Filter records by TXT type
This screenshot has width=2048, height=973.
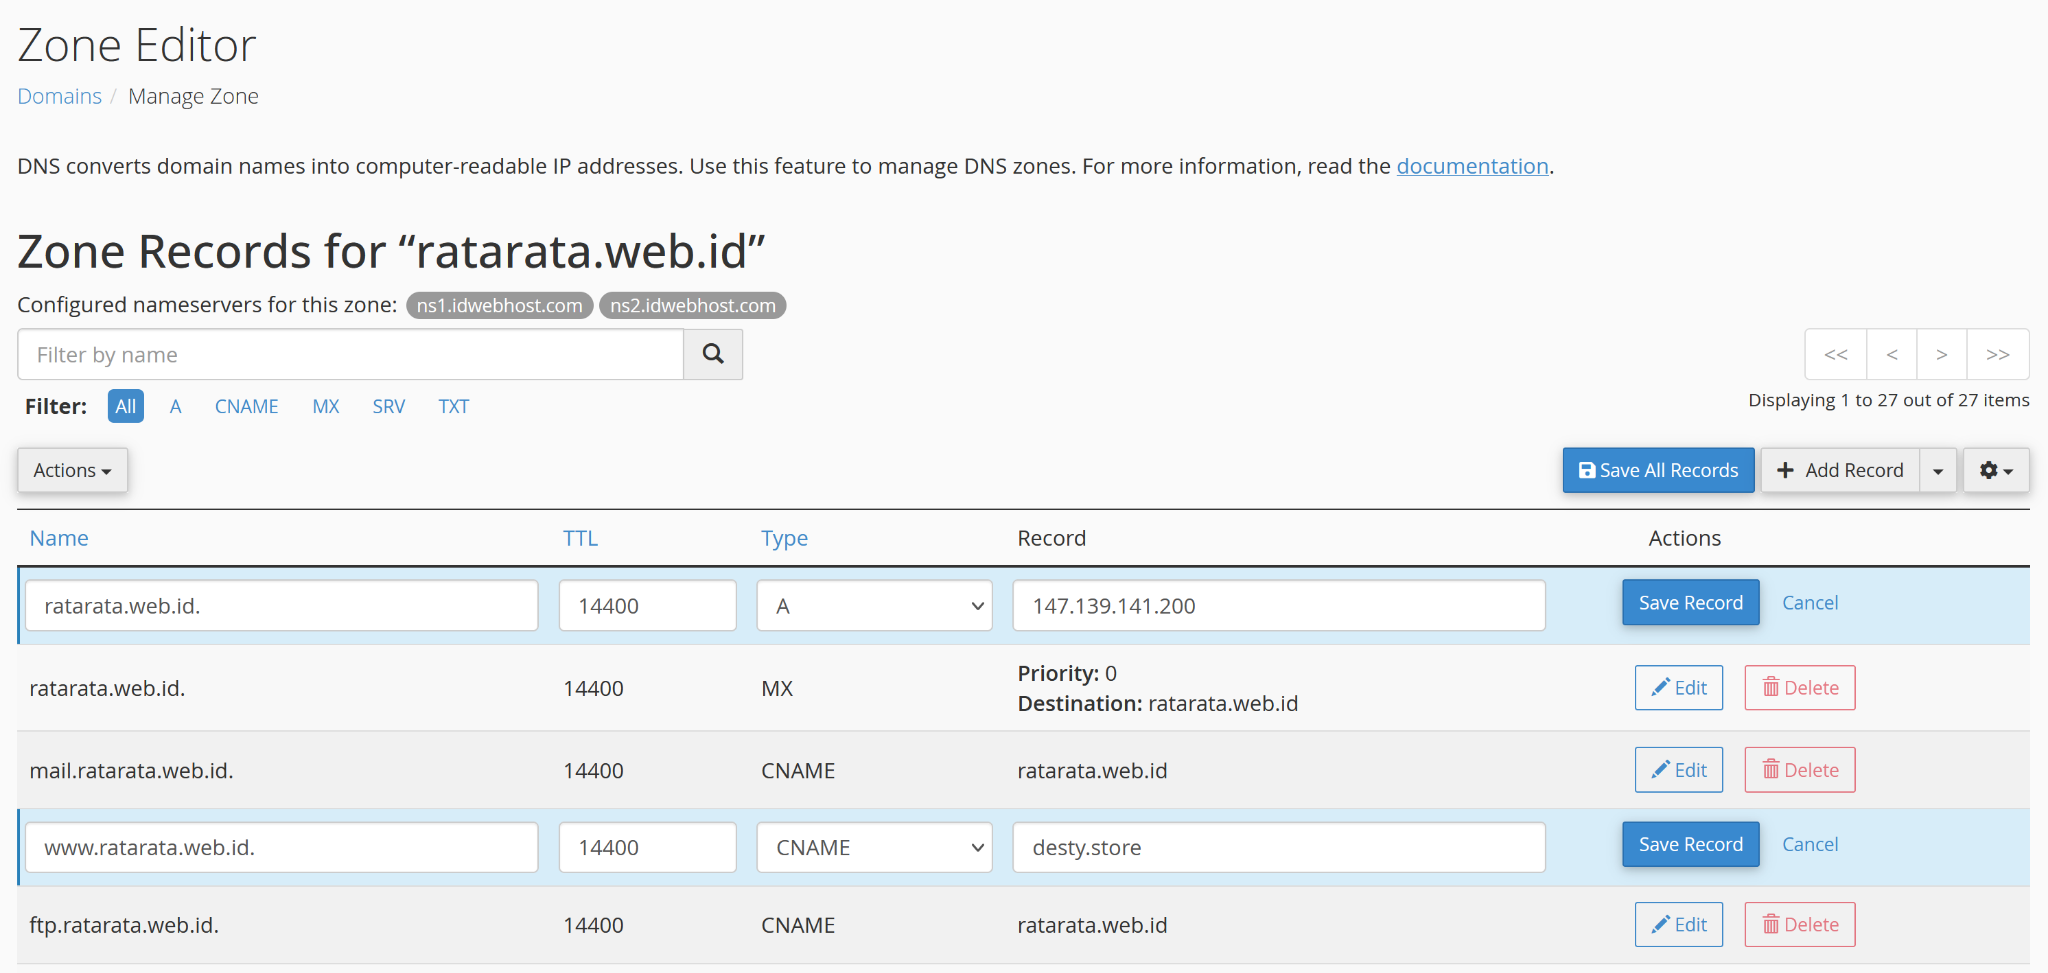(x=453, y=406)
